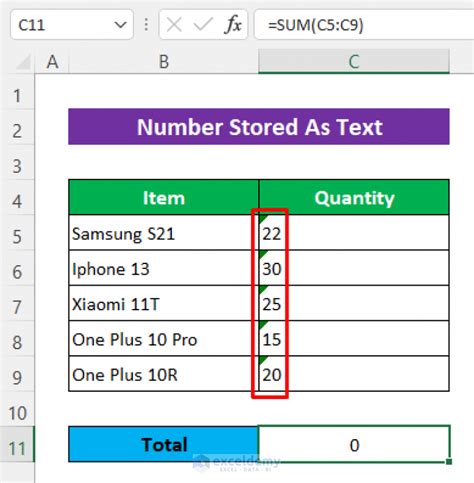Screen dimensions: 474x483
Task: Click the Enter checkmark formula bar icon
Action: click(203, 25)
